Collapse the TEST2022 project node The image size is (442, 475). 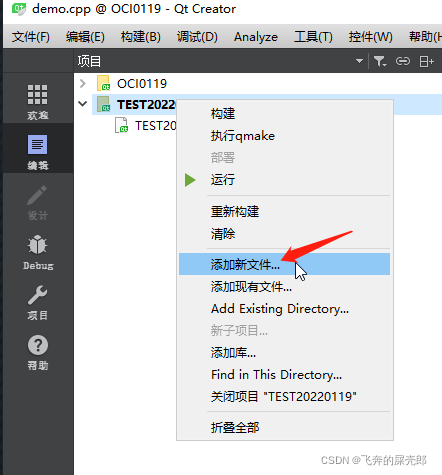coord(83,104)
